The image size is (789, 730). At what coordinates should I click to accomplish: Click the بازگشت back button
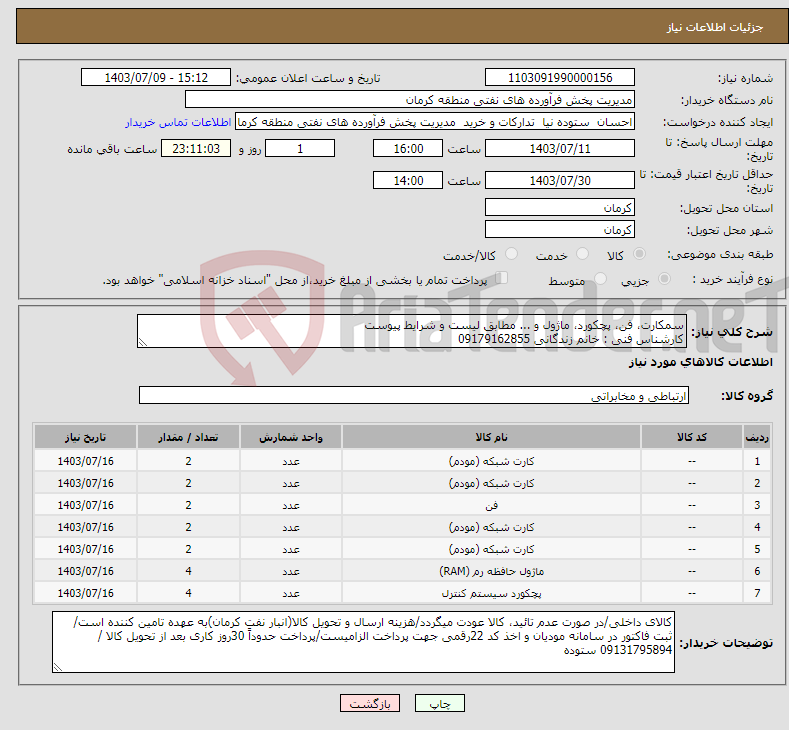(x=370, y=703)
